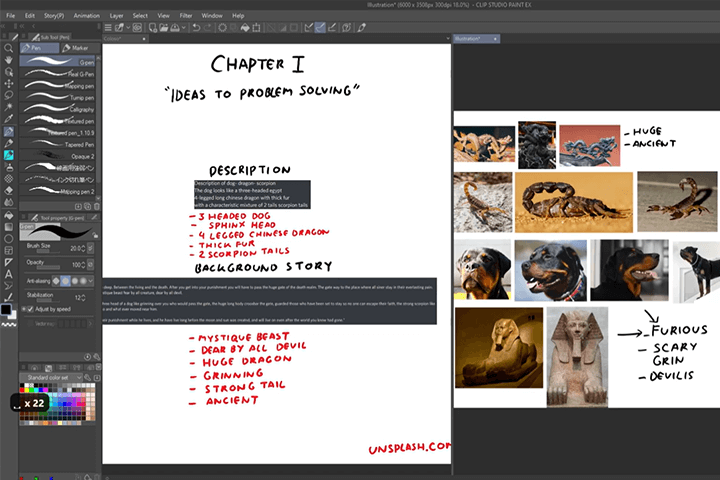Select the Figure ellipse tool
720x480 pixels.
point(8,239)
